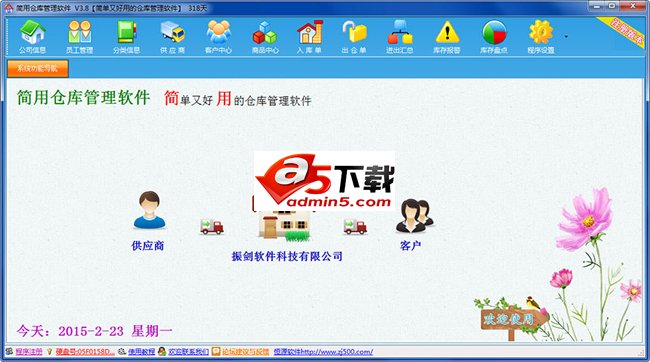Screen dimensions: 650x362
Task: Open 入库单 stock-in order
Action: point(309,37)
